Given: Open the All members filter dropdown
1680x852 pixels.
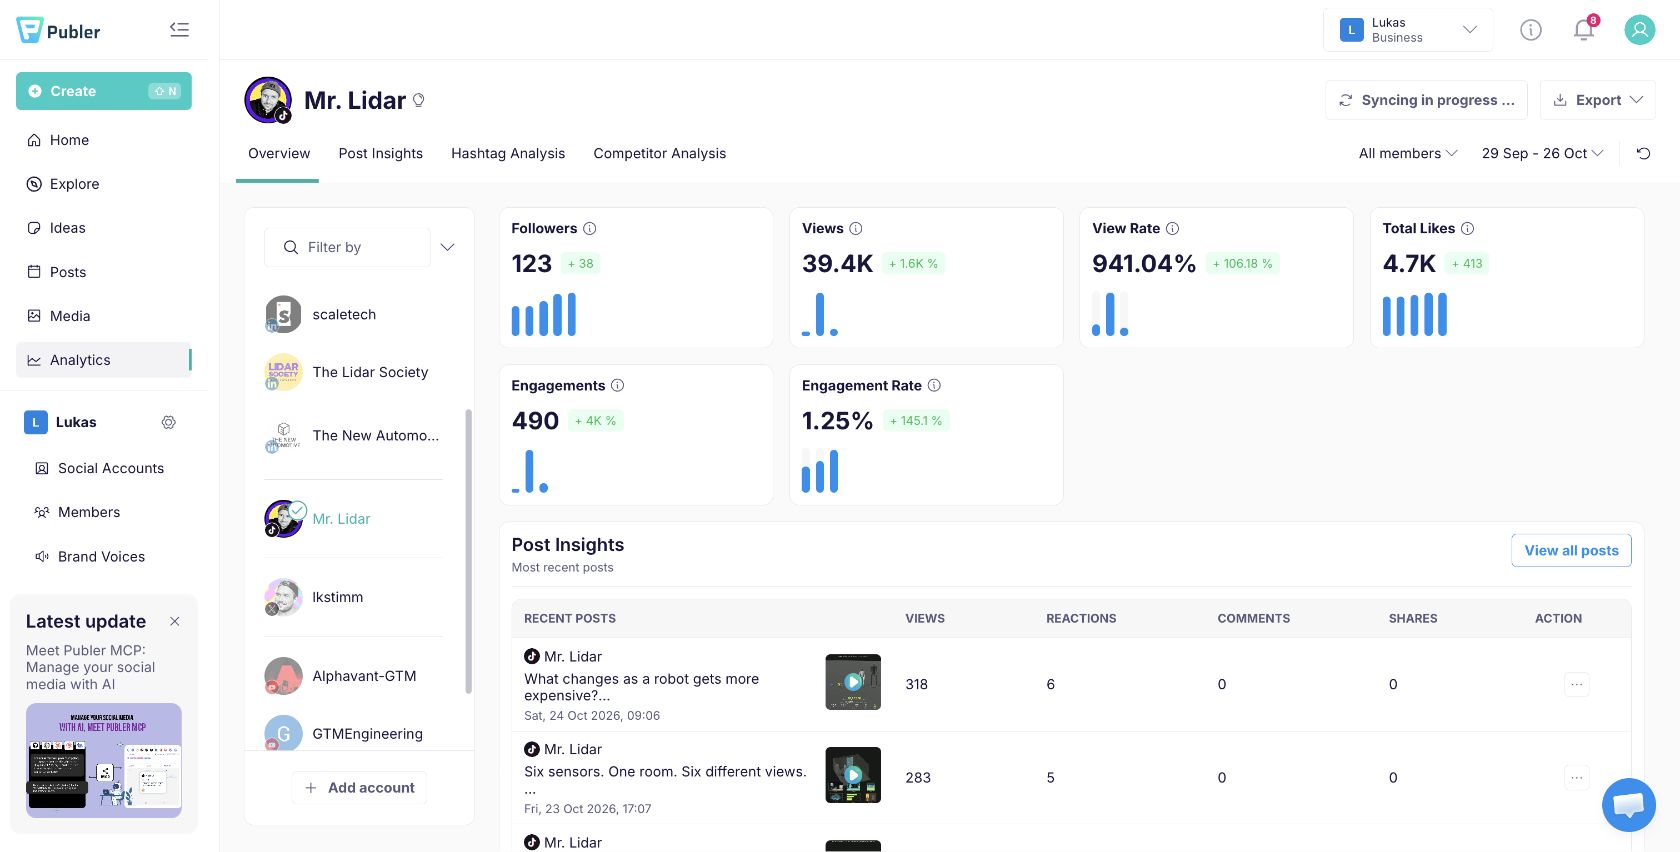Looking at the screenshot, I should click(1408, 153).
